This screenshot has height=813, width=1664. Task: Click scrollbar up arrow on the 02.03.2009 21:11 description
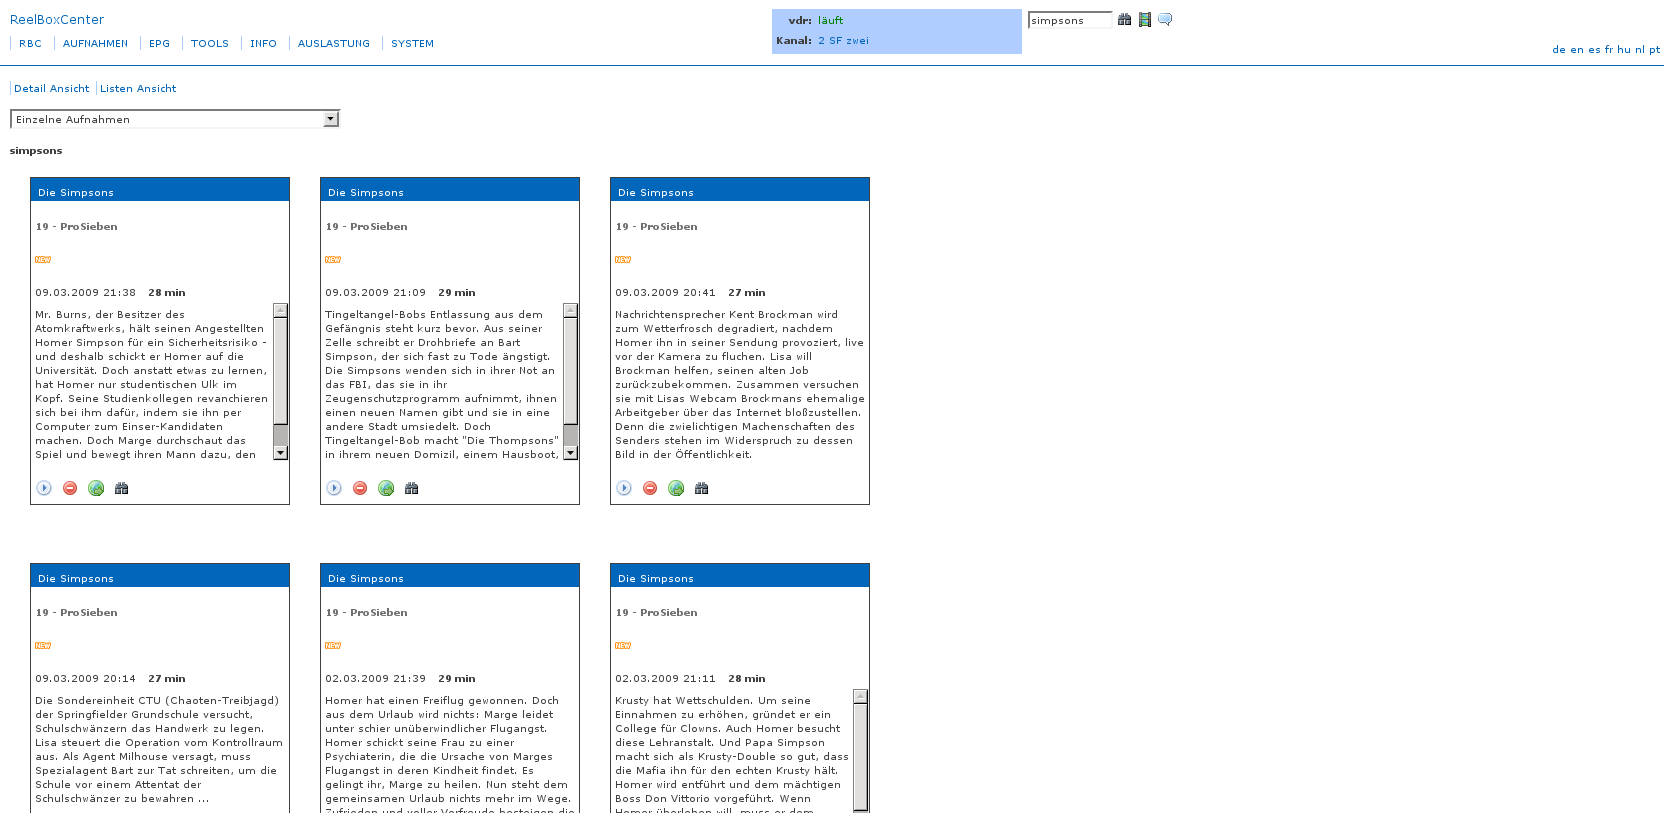point(861,696)
